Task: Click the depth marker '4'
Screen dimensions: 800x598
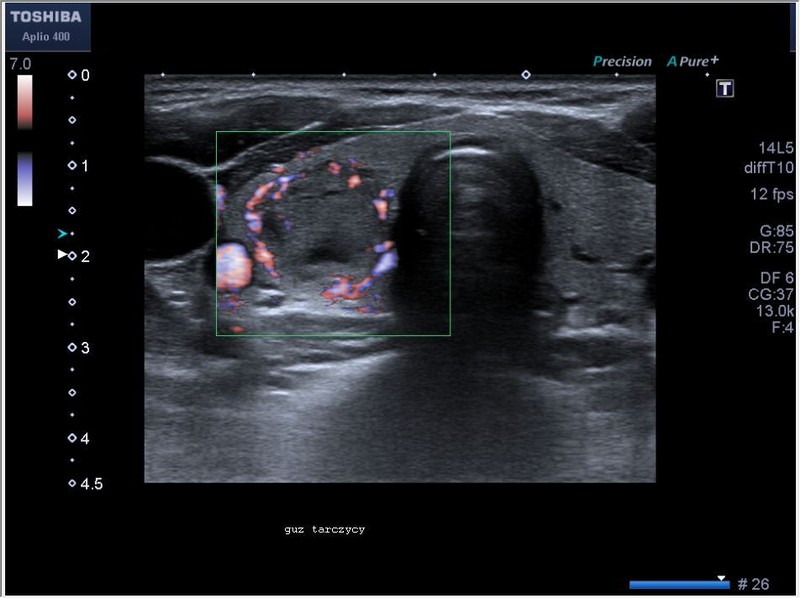Action: (85, 438)
